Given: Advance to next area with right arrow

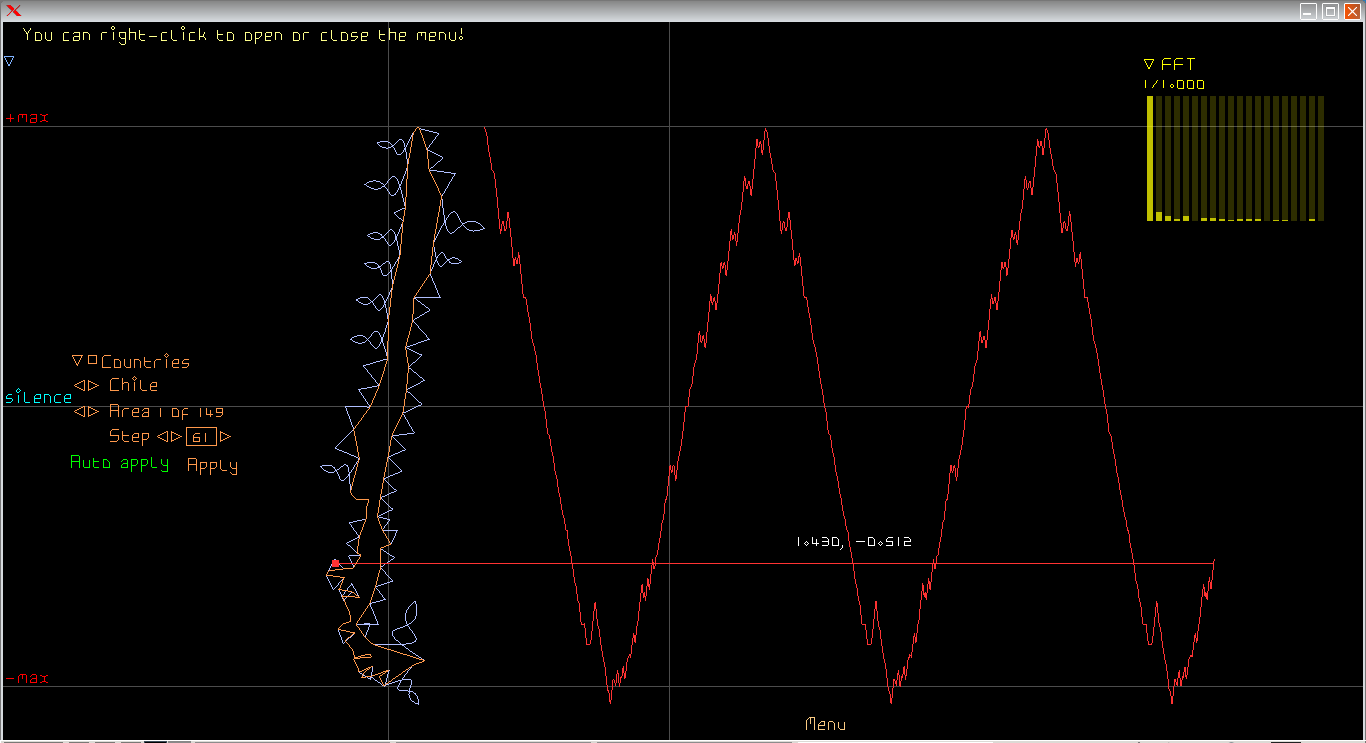Looking at the screenshot, I should point(94,411).
